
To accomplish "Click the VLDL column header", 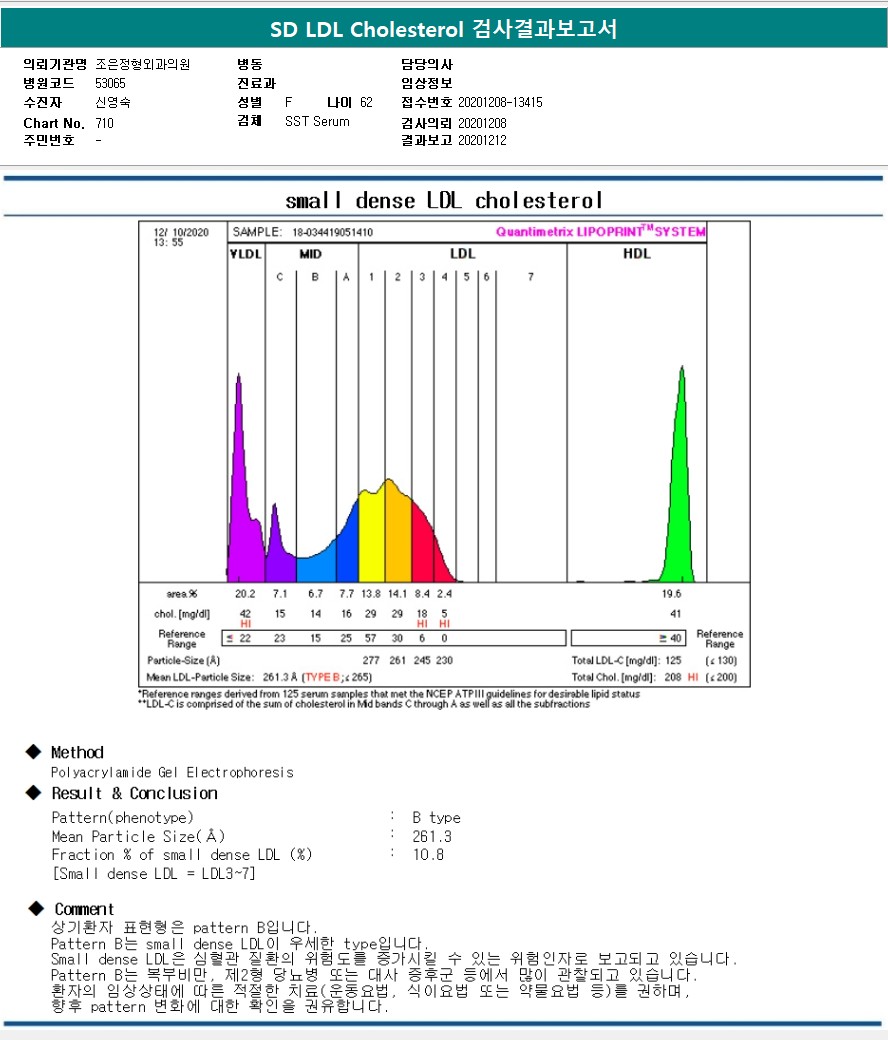I will [x=245, y=254].
